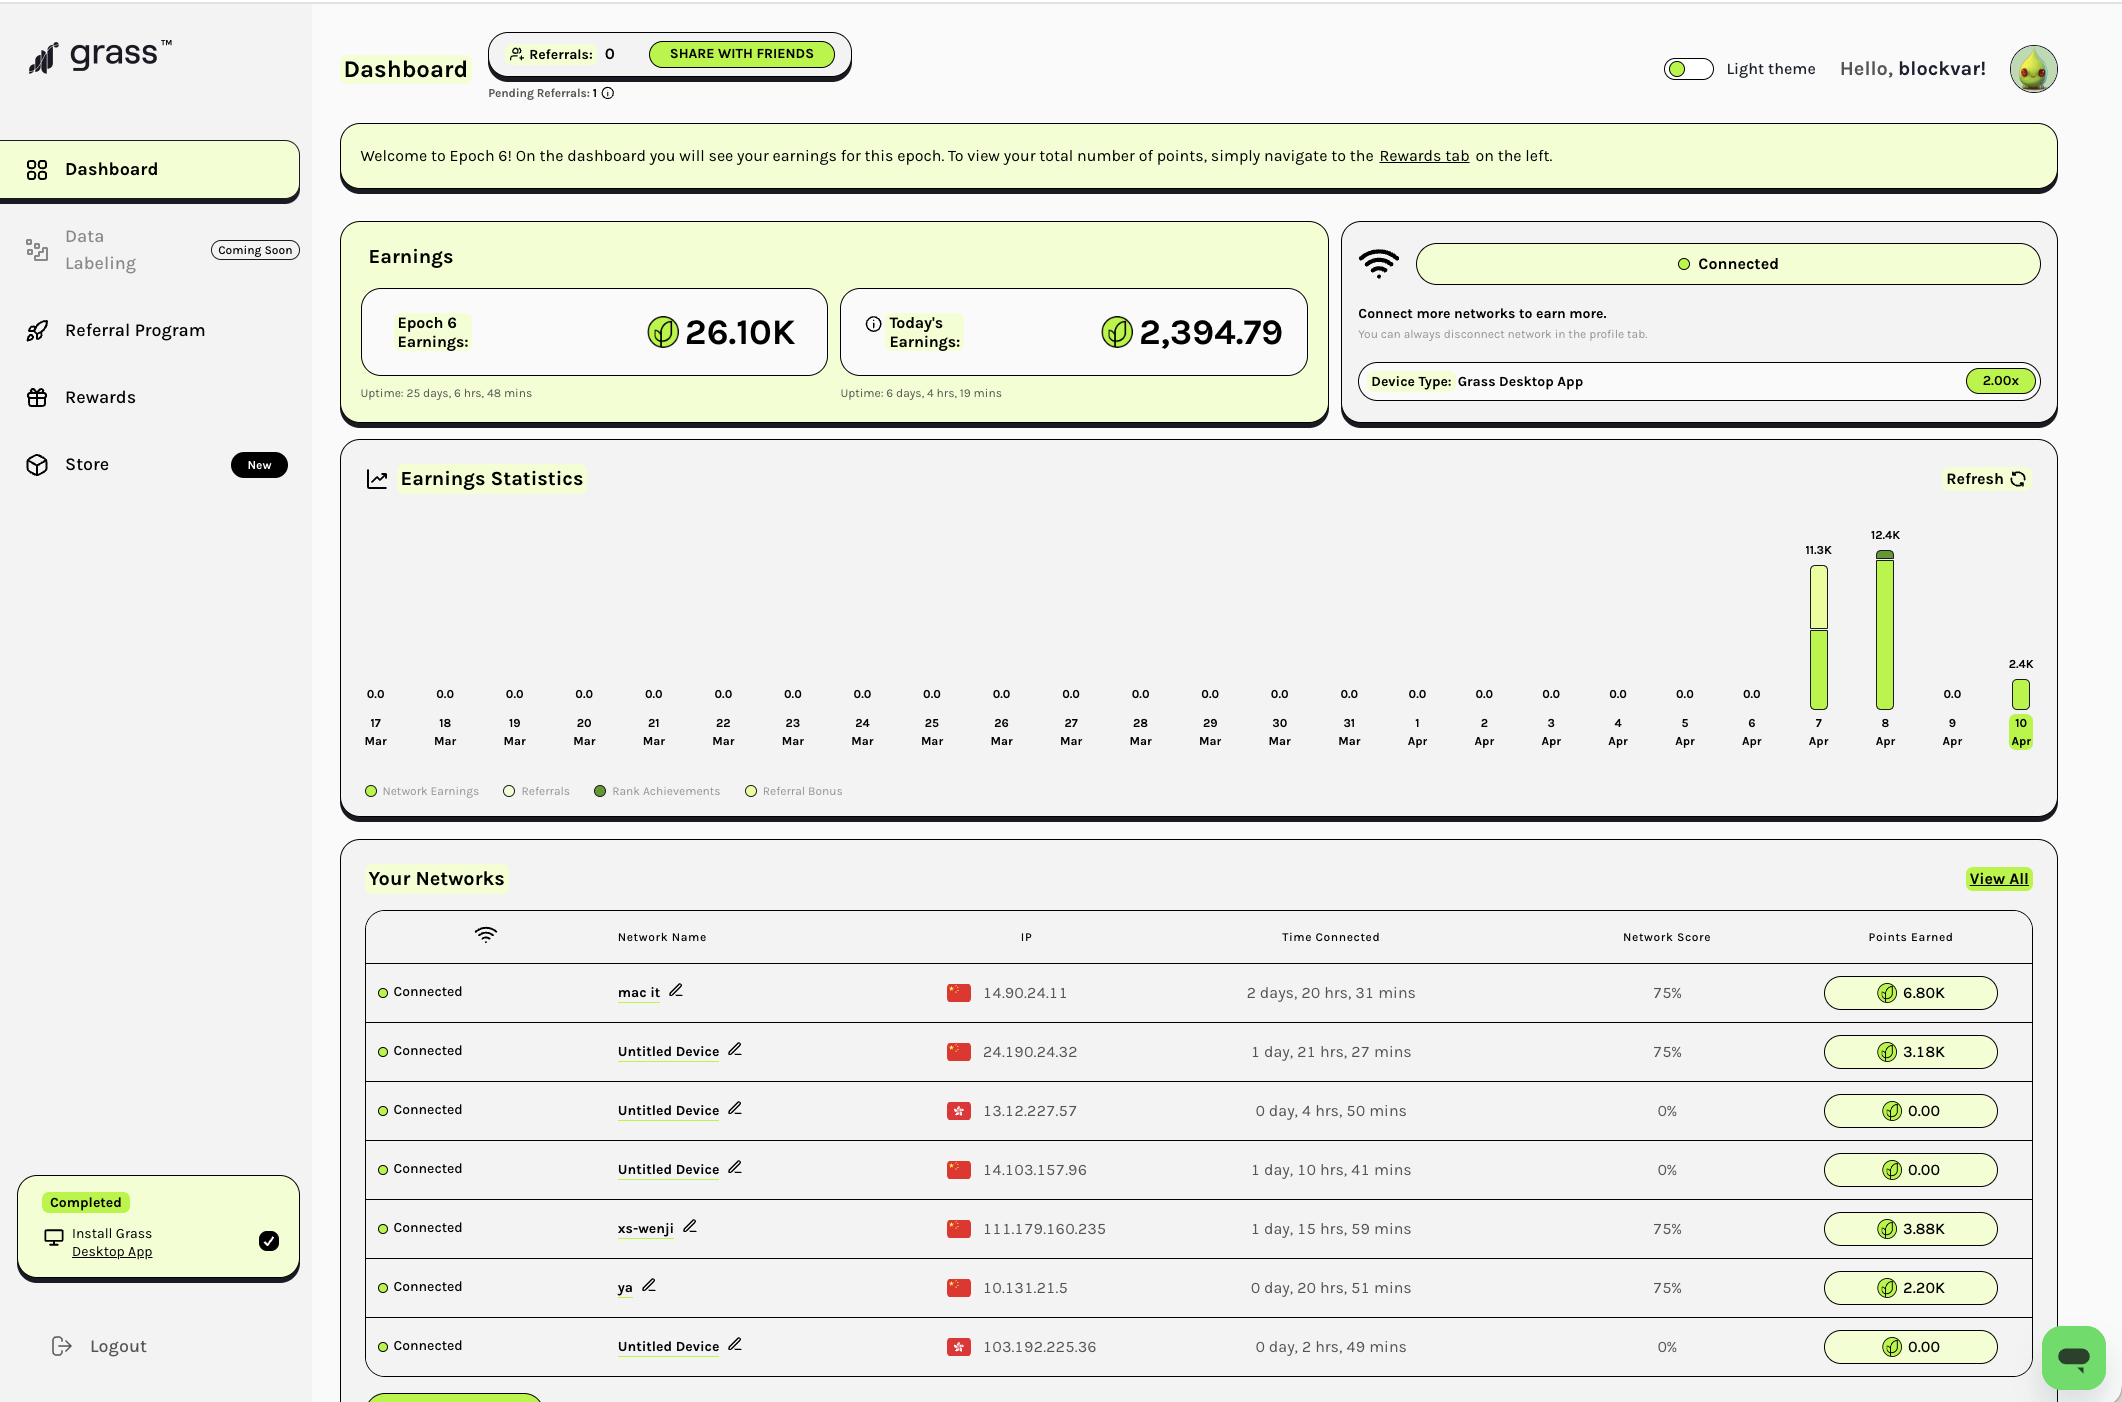
Task: Edit name of device 103.192.225.36
Action: [735, 1344]
